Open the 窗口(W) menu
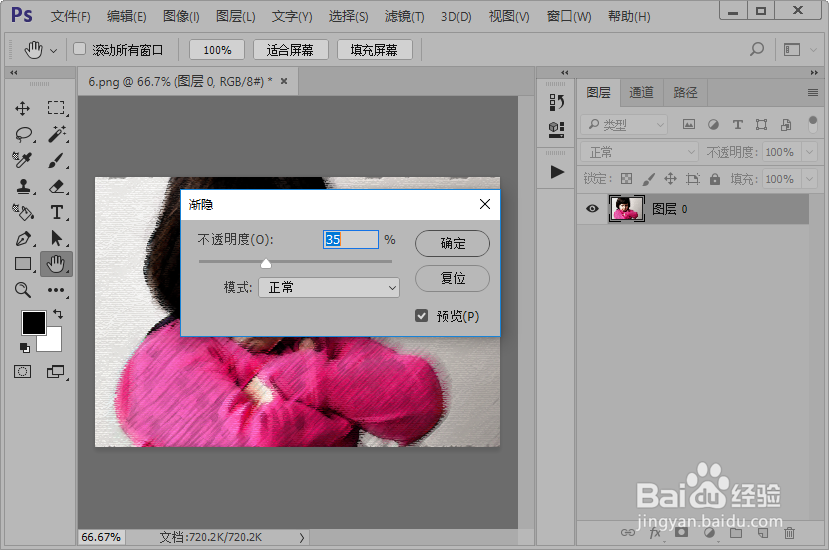The image size is (829, 550). pyautogui.click(x=569, y=16)
